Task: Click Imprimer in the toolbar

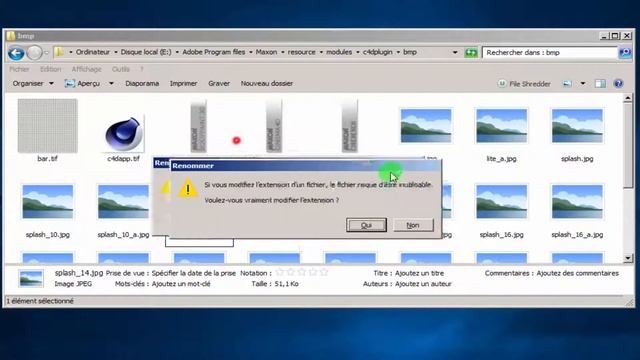Action: coord(183,83)
